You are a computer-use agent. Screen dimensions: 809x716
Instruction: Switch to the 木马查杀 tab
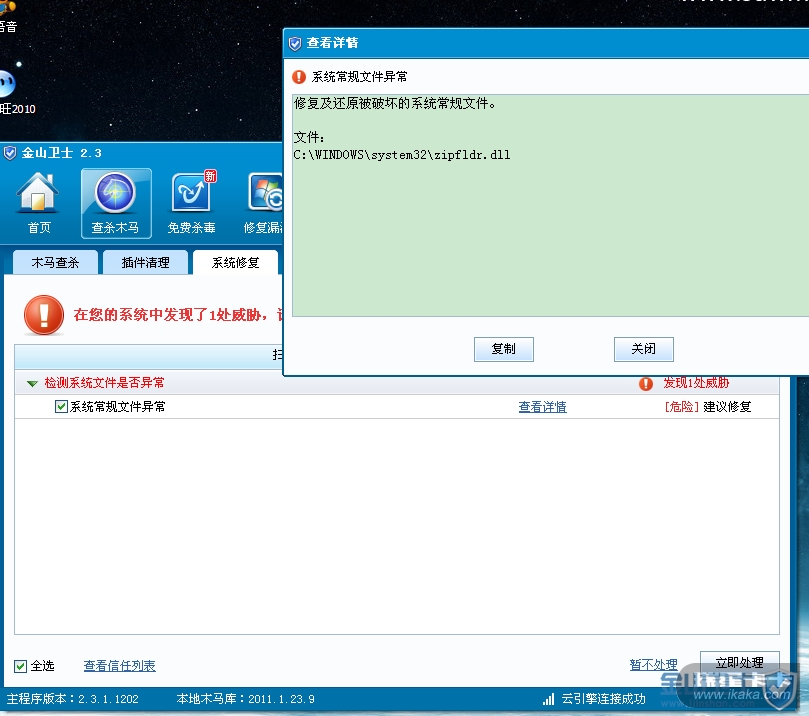point(55,263)
